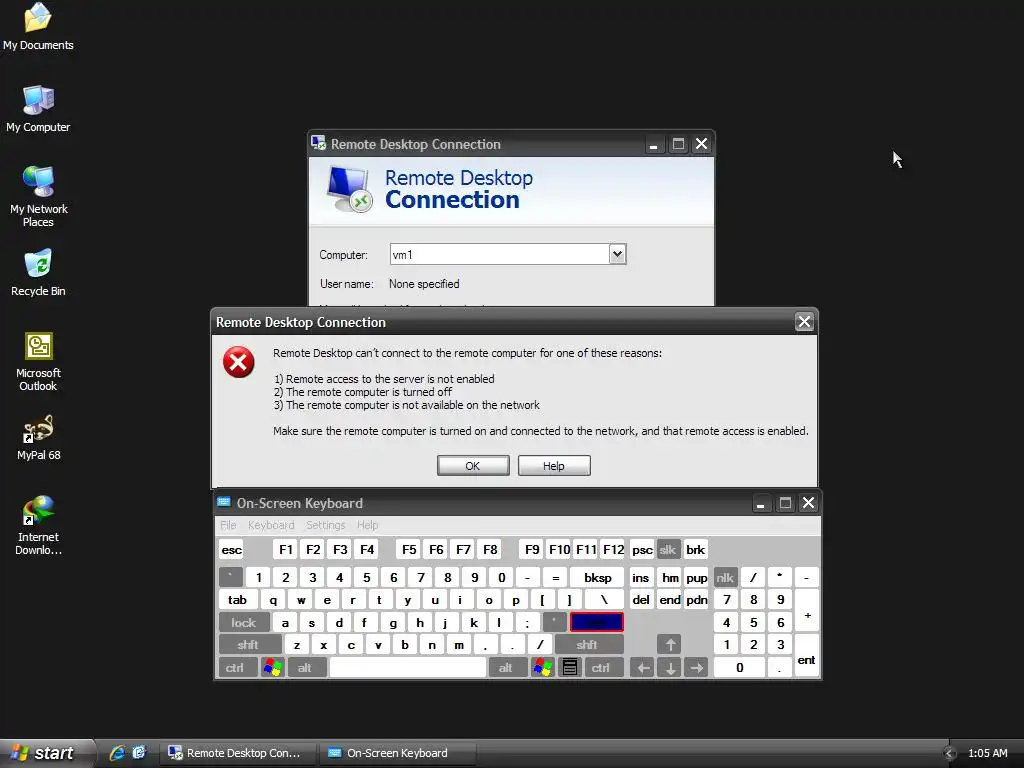This screenshot has height=768, width=1024.
Task: Open the Settings menu in On-Screen Keyboard
Action: pyautogui.click(x=325, y=525)
